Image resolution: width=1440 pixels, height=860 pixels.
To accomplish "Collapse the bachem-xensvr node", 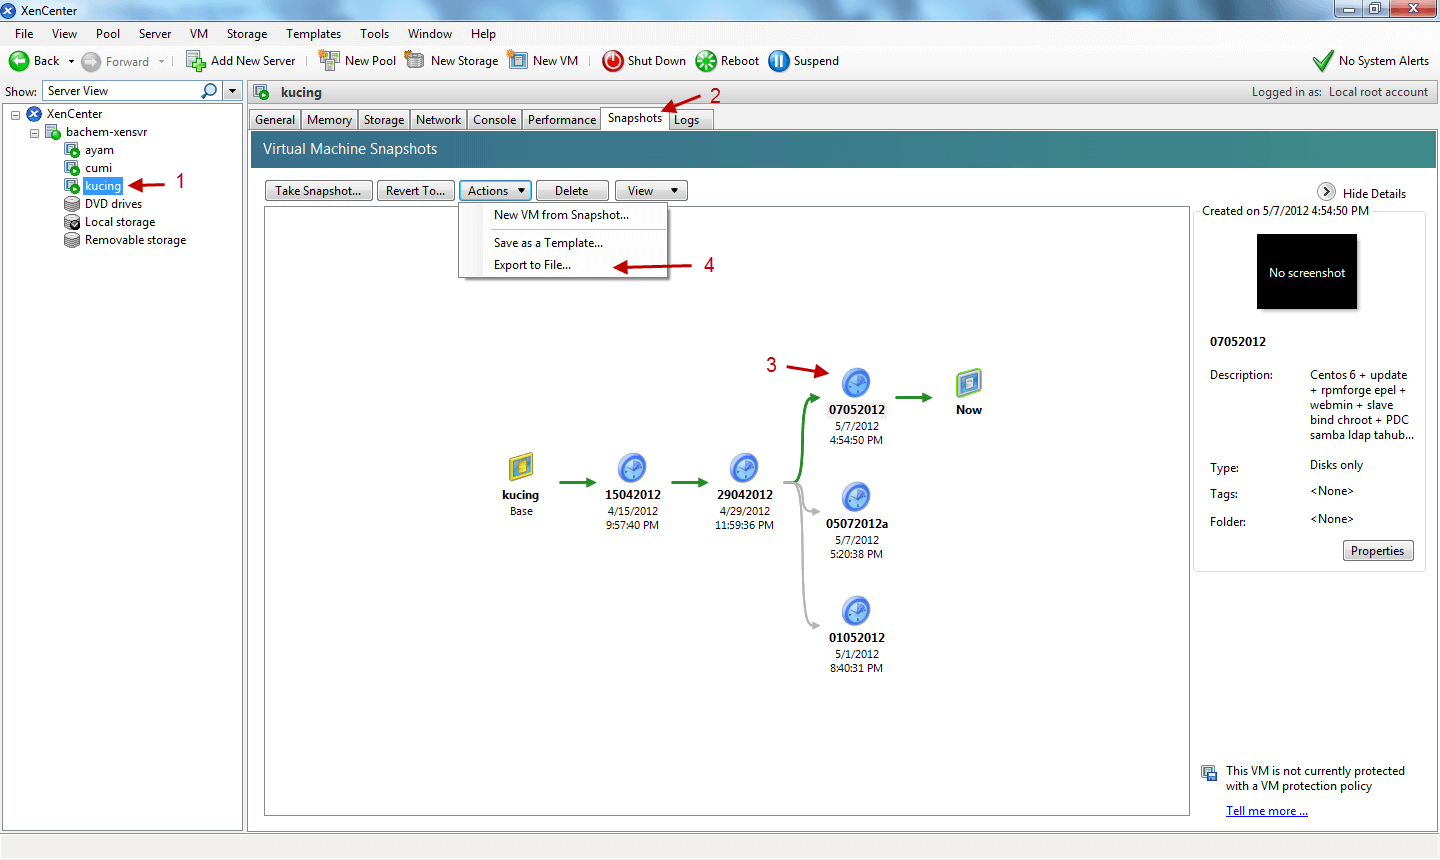I will [x=34, y=133].
